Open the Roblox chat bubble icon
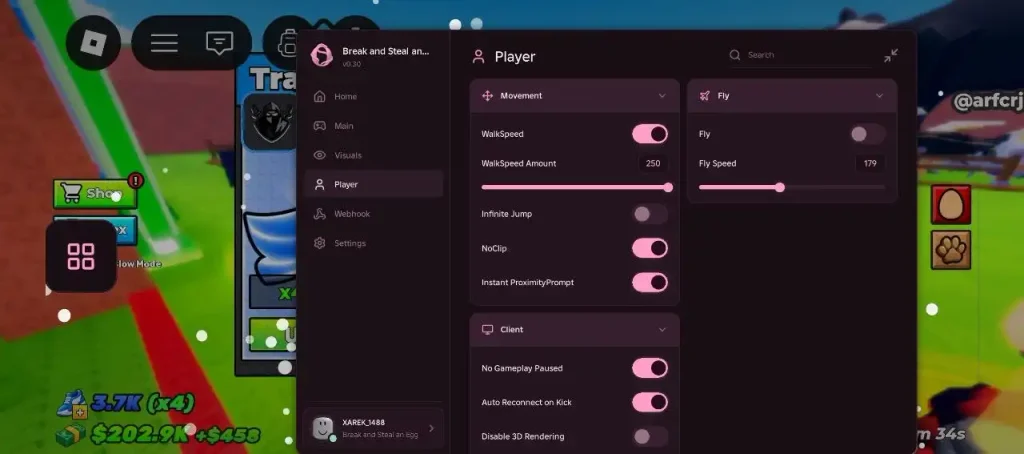1024x454 pixels. tap(219, 43)
